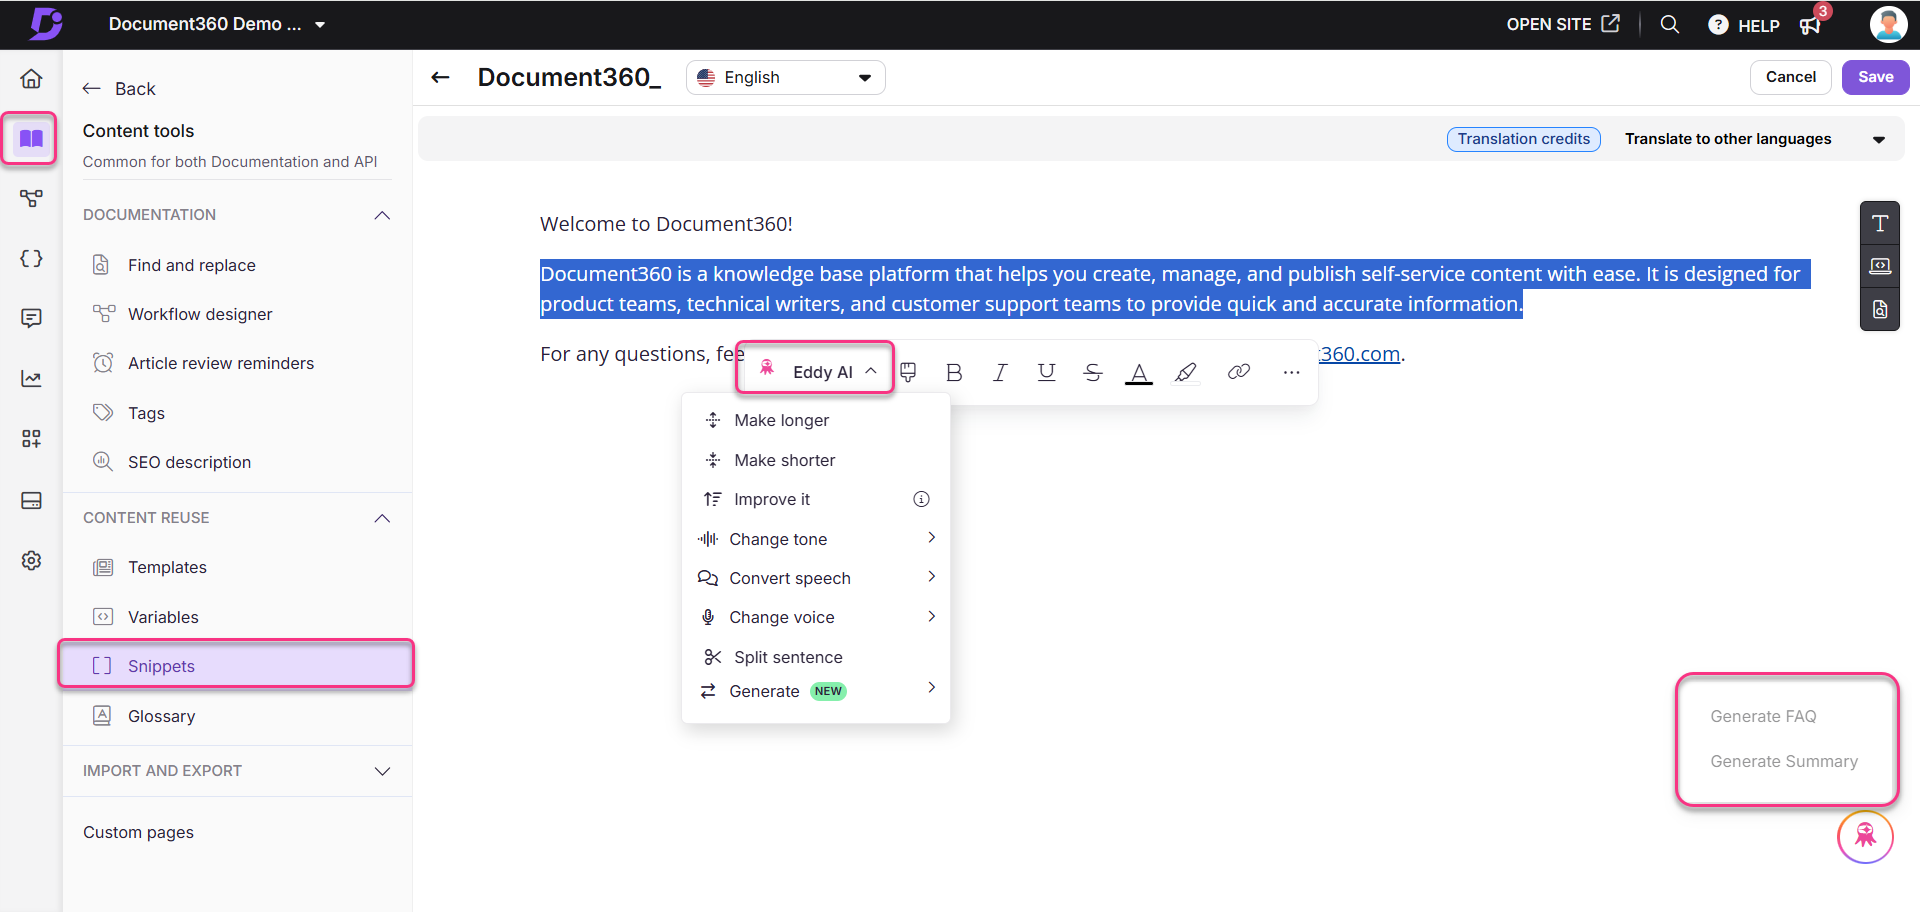Click the Cancel button
The width and height of the screenshot is (1920, 912).
pos(1790,77)
